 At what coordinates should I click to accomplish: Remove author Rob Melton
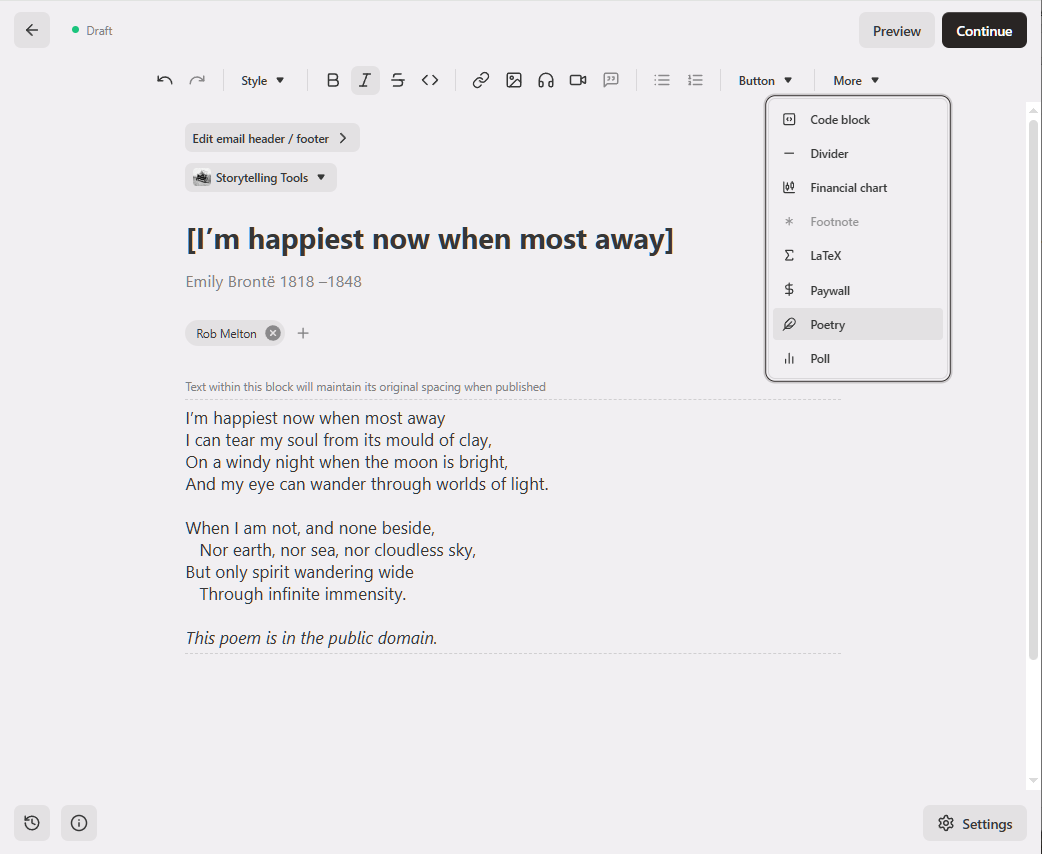point(272,333)
